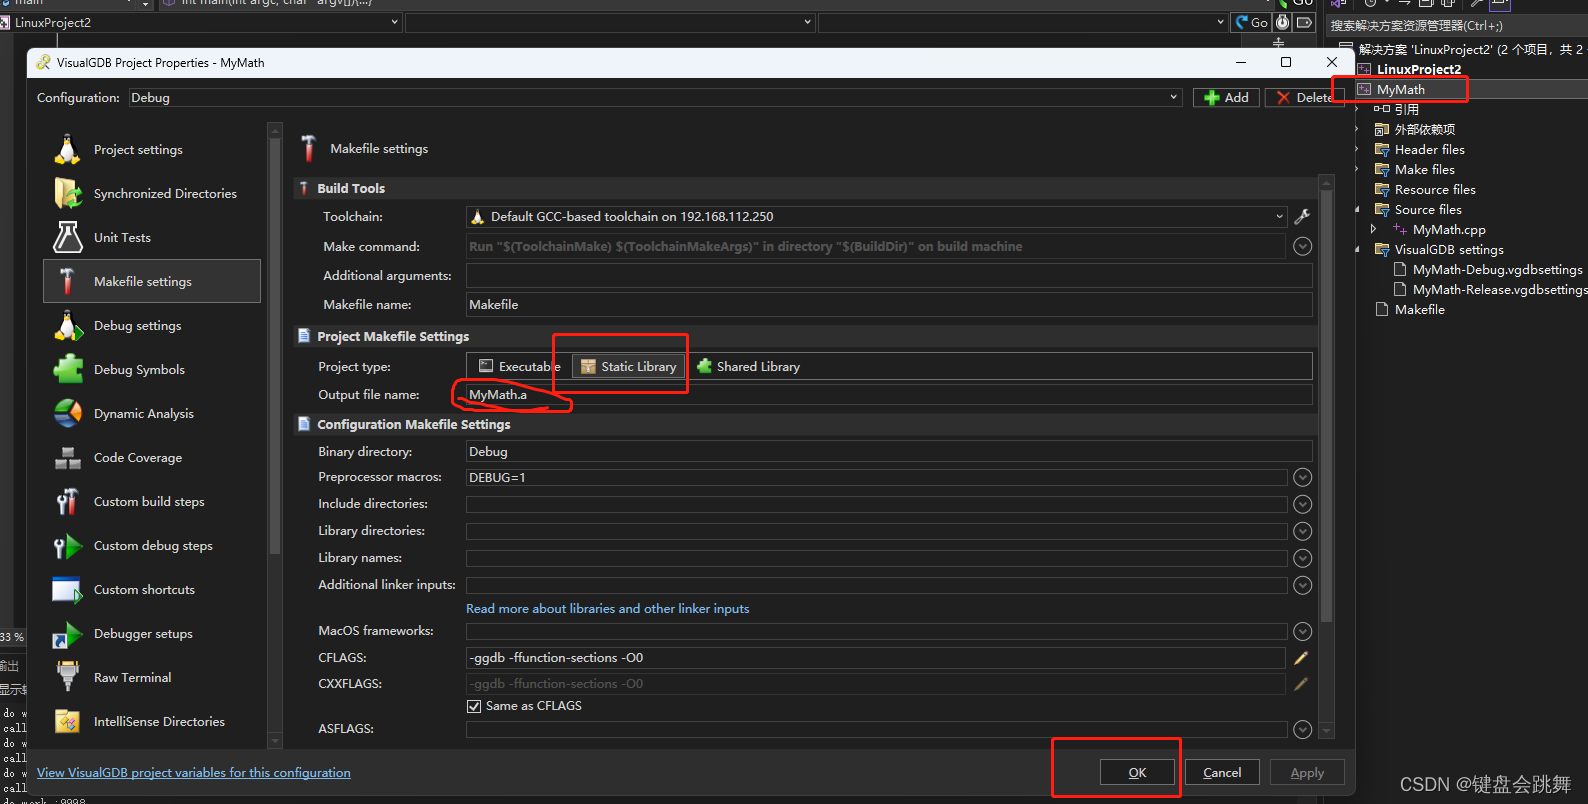Select MyMath.cpp in Solution Explorer
This screenshot has width=1588, height=804.
tap(1449, 230)
